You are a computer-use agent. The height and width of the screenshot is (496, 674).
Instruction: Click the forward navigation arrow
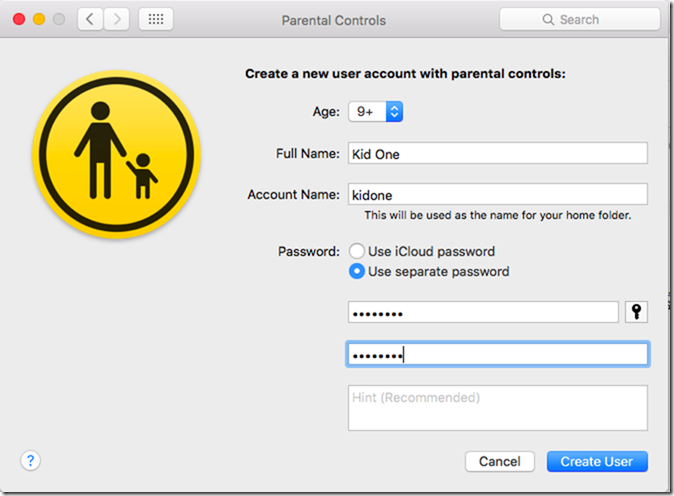point(116,19)
